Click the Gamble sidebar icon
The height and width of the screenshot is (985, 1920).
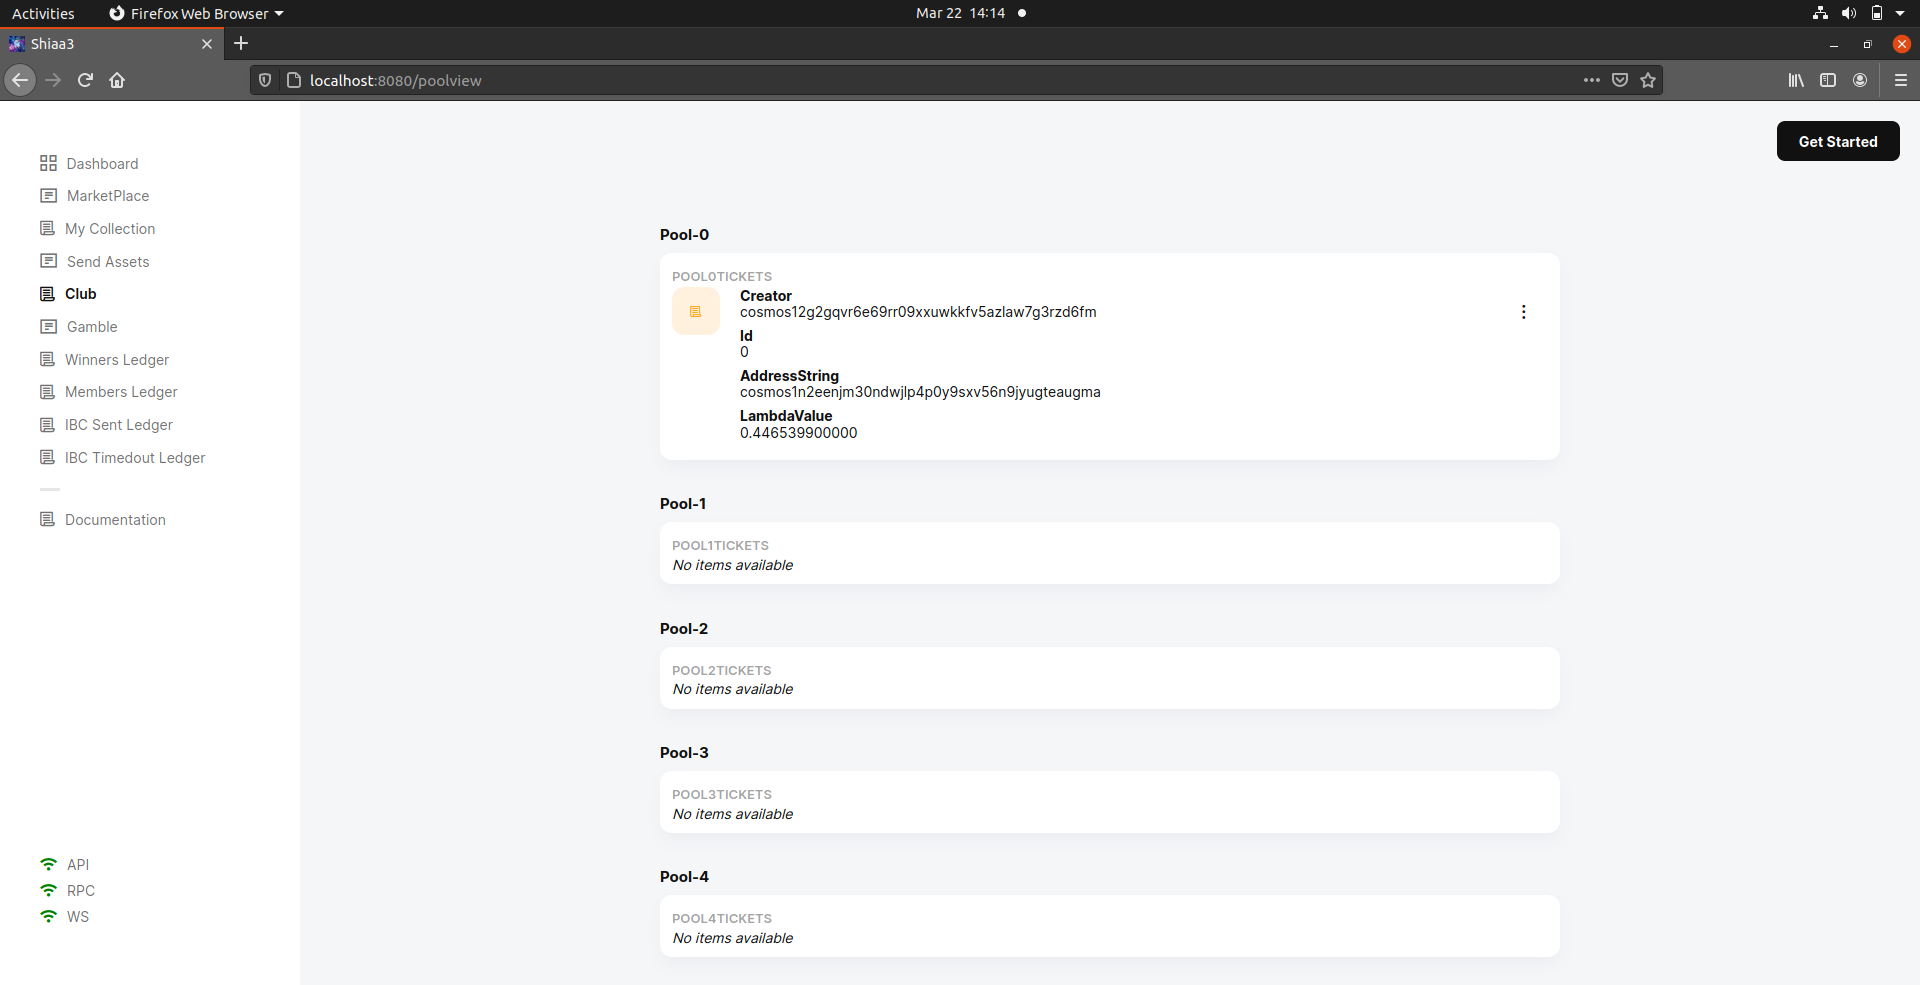pyautogui.click(x=48, y=327)
